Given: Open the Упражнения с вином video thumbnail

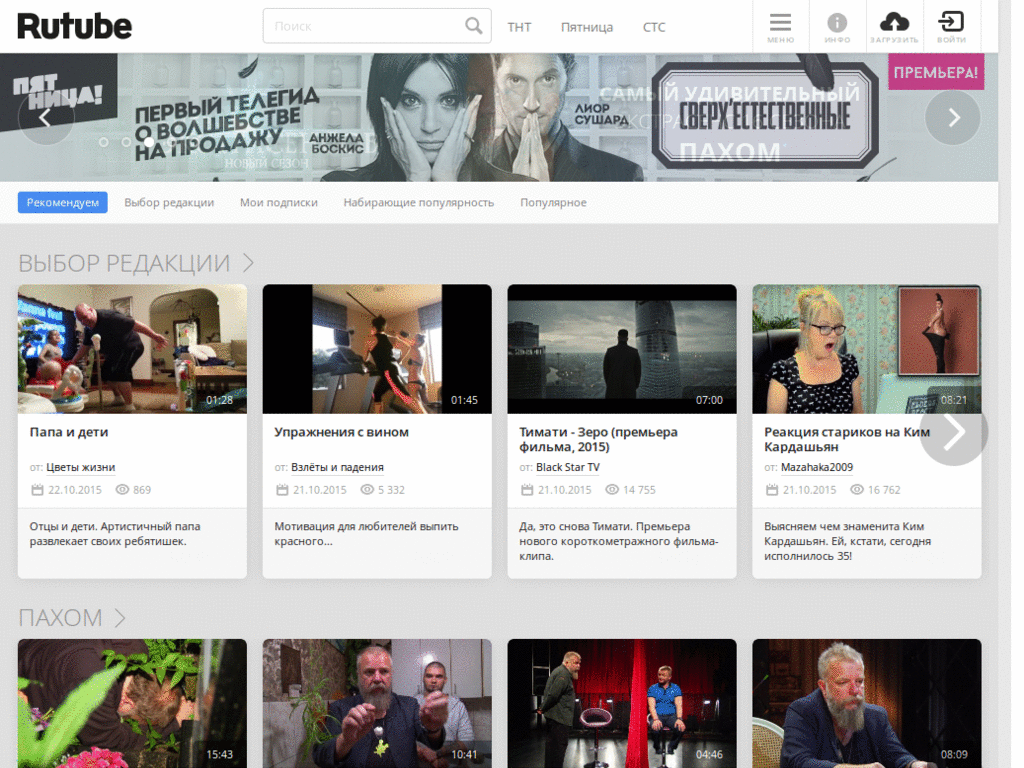Looking at the screenshot, I should [377, 349].
